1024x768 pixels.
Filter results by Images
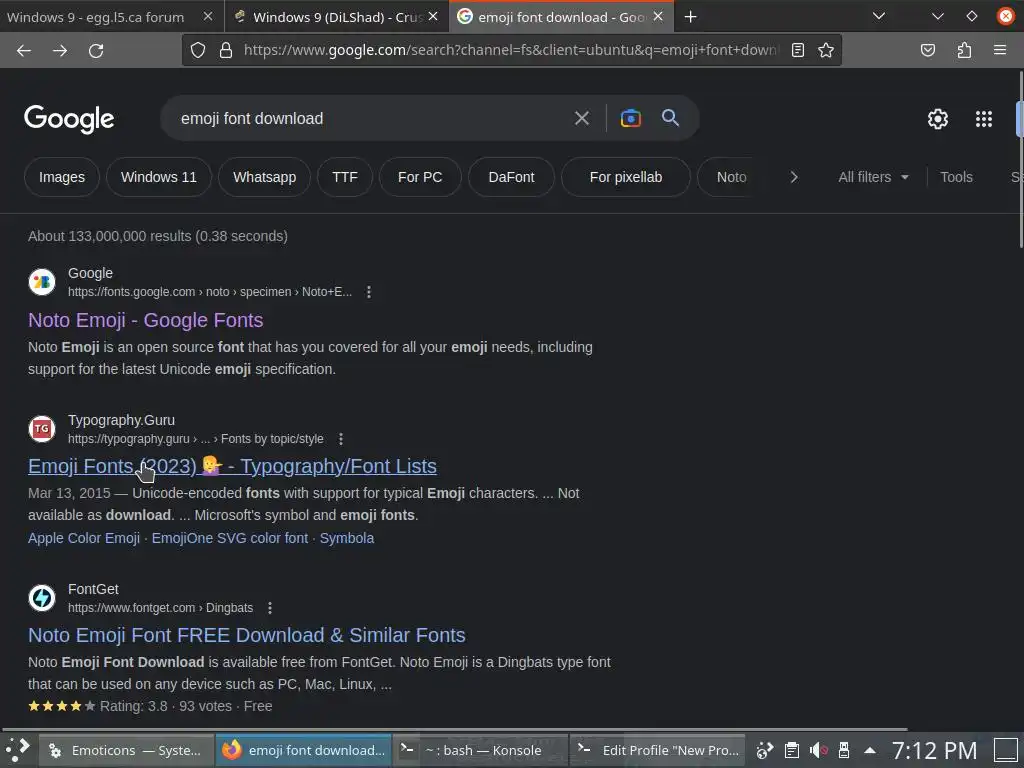pos(62,177)
